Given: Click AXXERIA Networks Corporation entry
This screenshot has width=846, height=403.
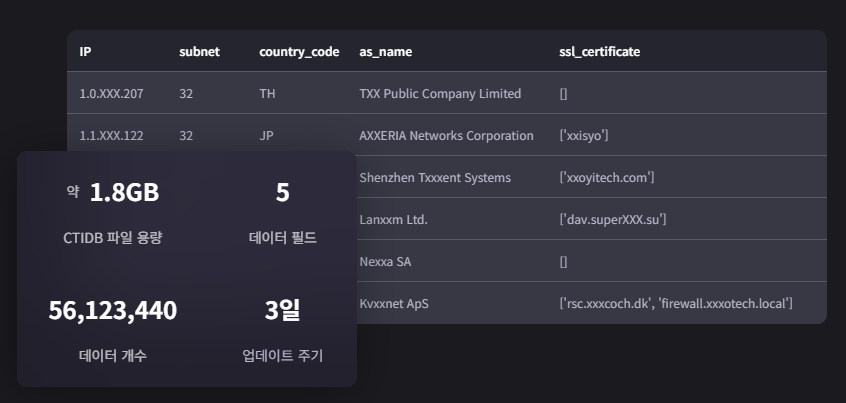Looking at the screenshot, I should click(446, 136).
